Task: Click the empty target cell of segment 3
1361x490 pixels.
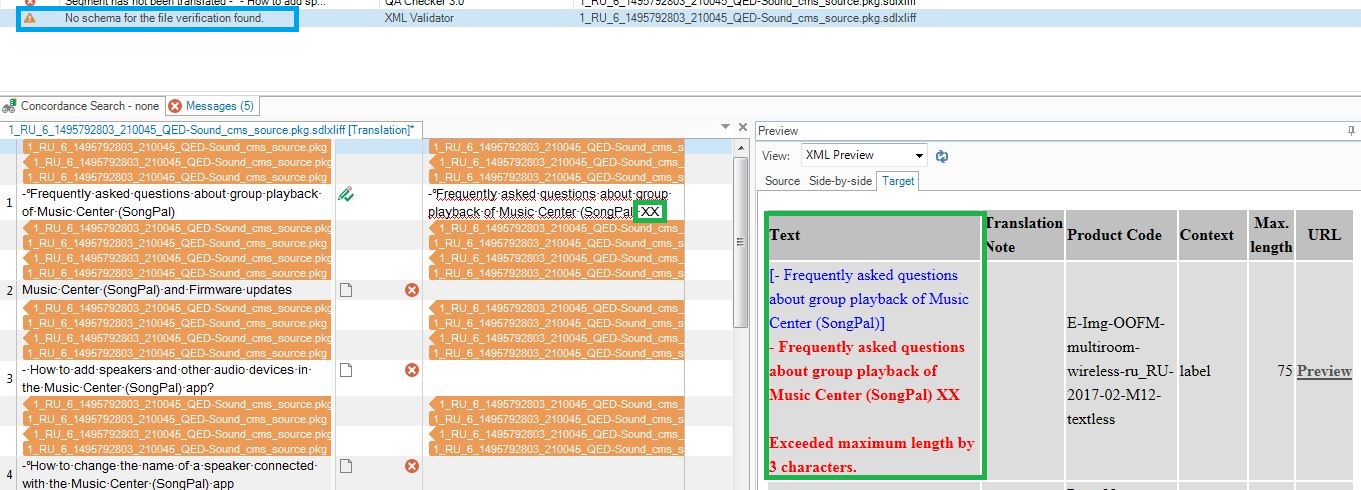Action: pyautogui.click(x=556, y=378)
